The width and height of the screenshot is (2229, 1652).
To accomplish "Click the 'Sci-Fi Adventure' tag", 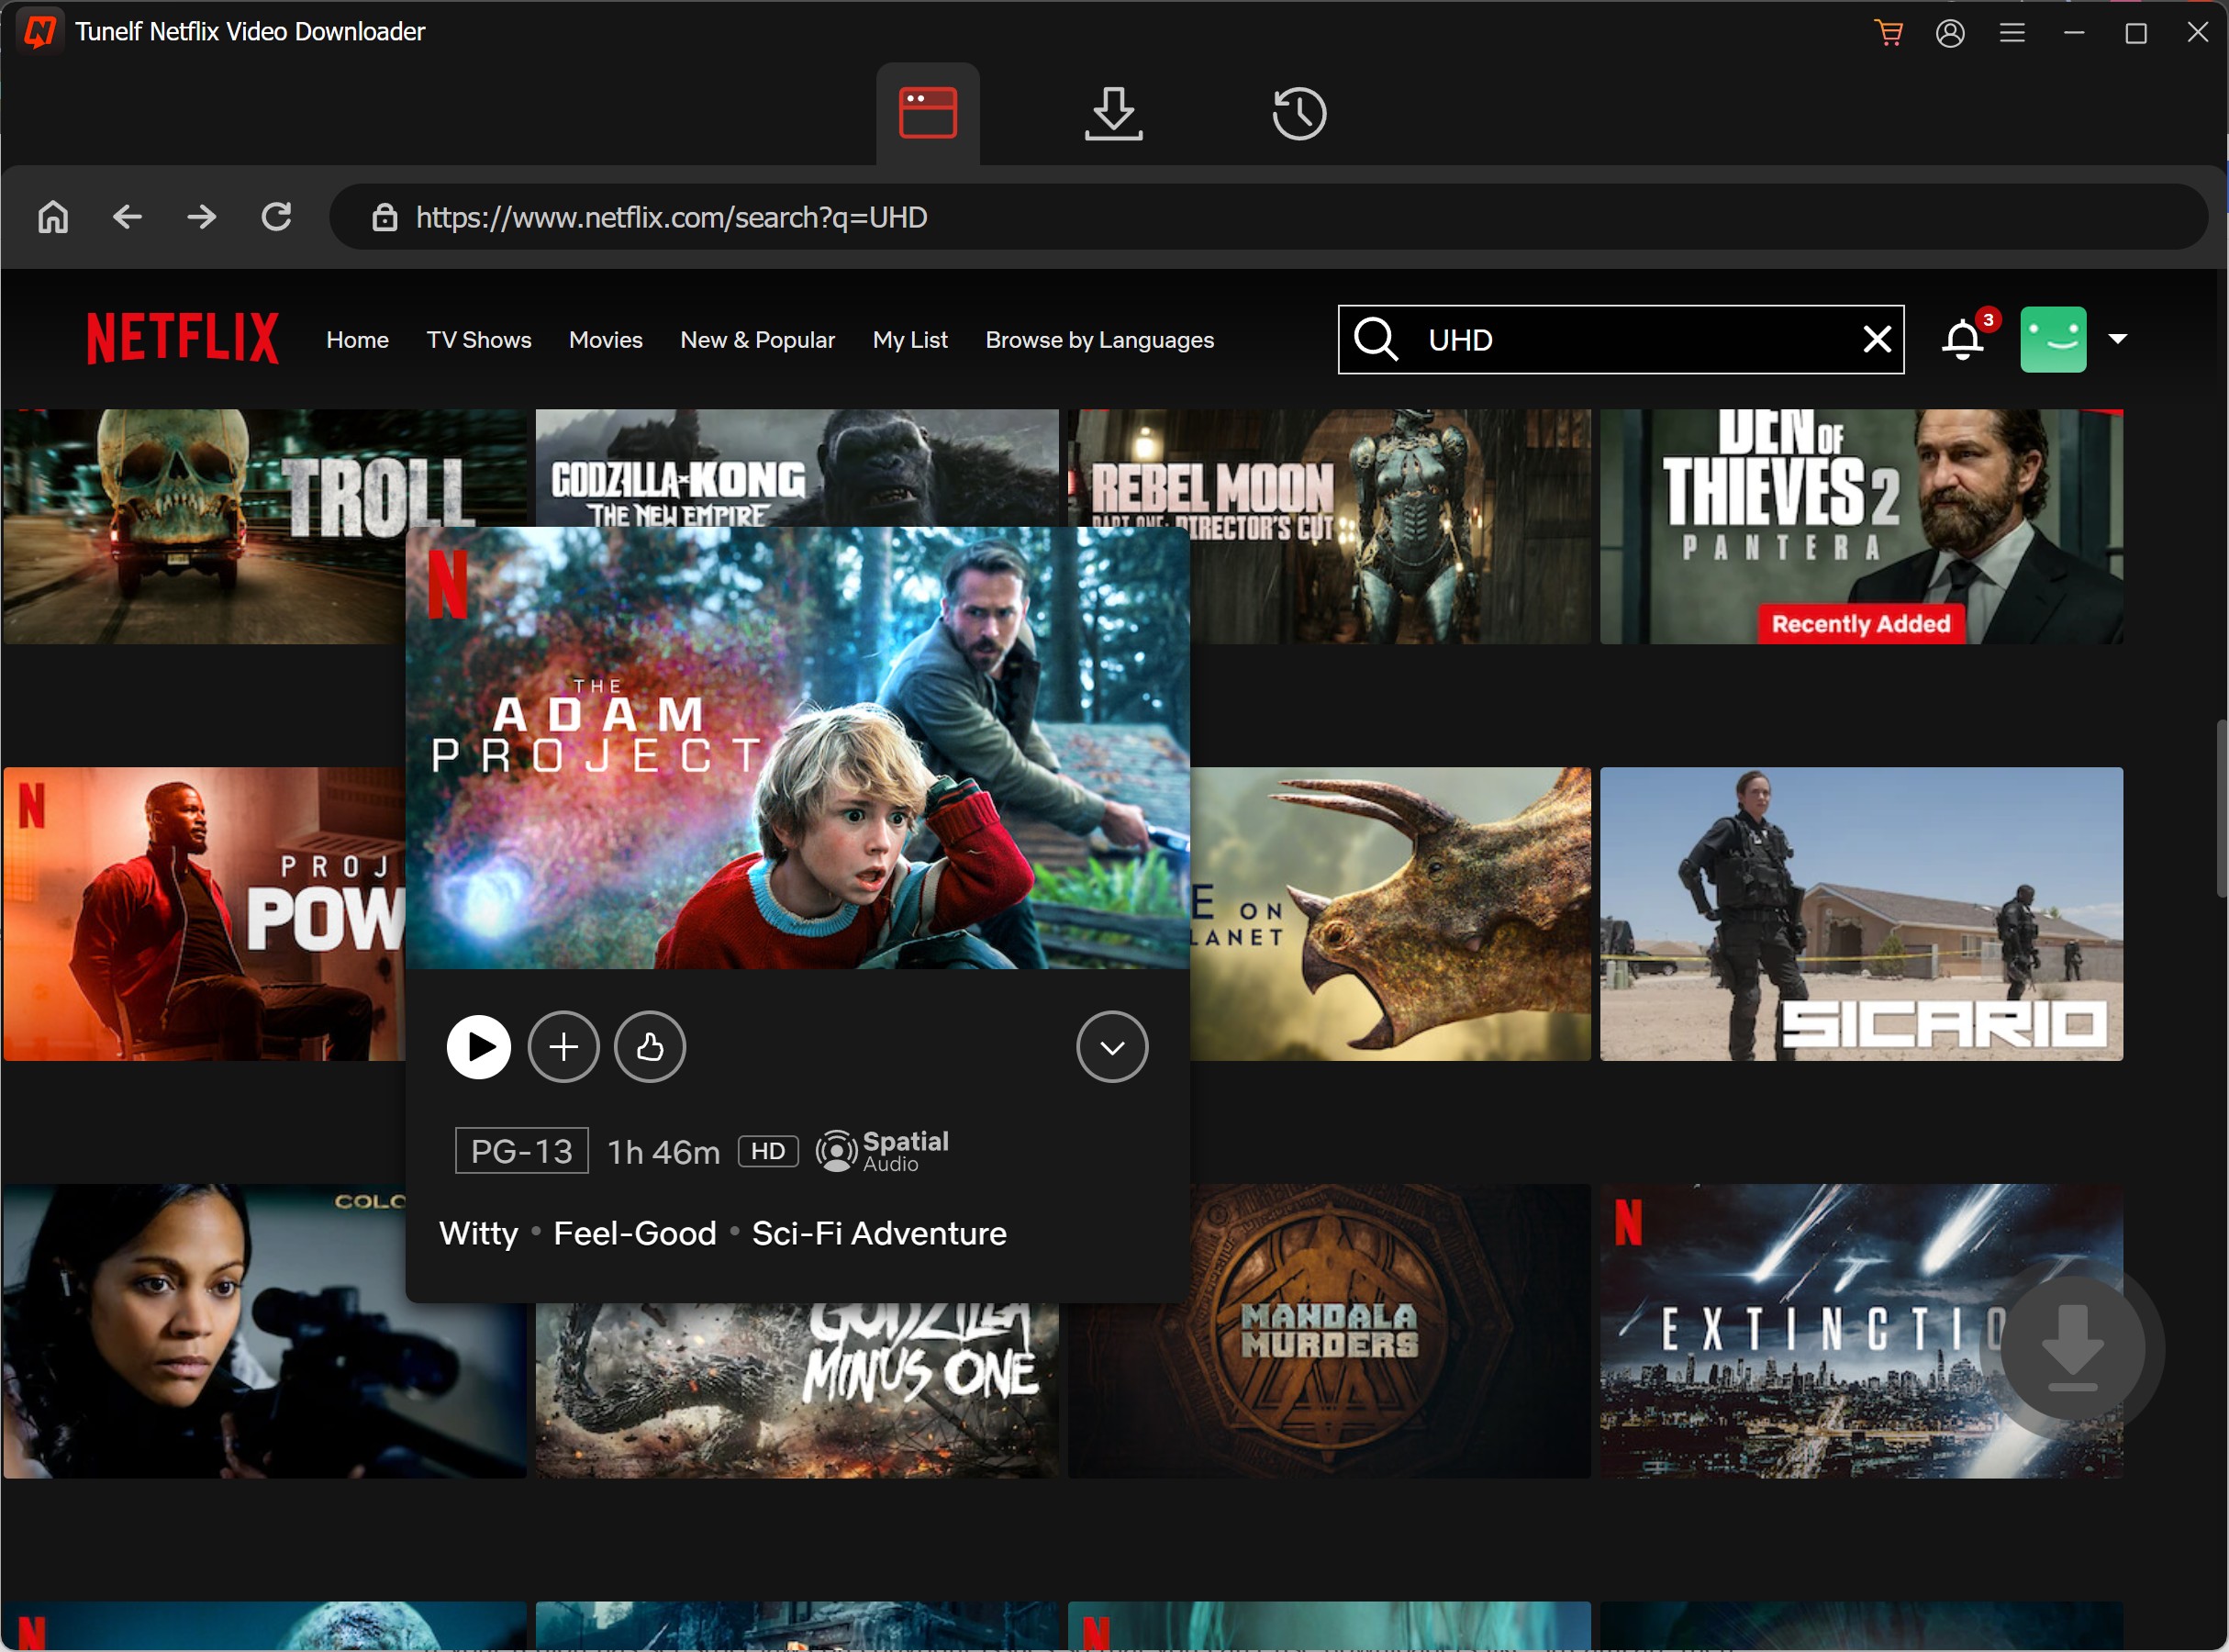I will click(x=879, y=1233).
